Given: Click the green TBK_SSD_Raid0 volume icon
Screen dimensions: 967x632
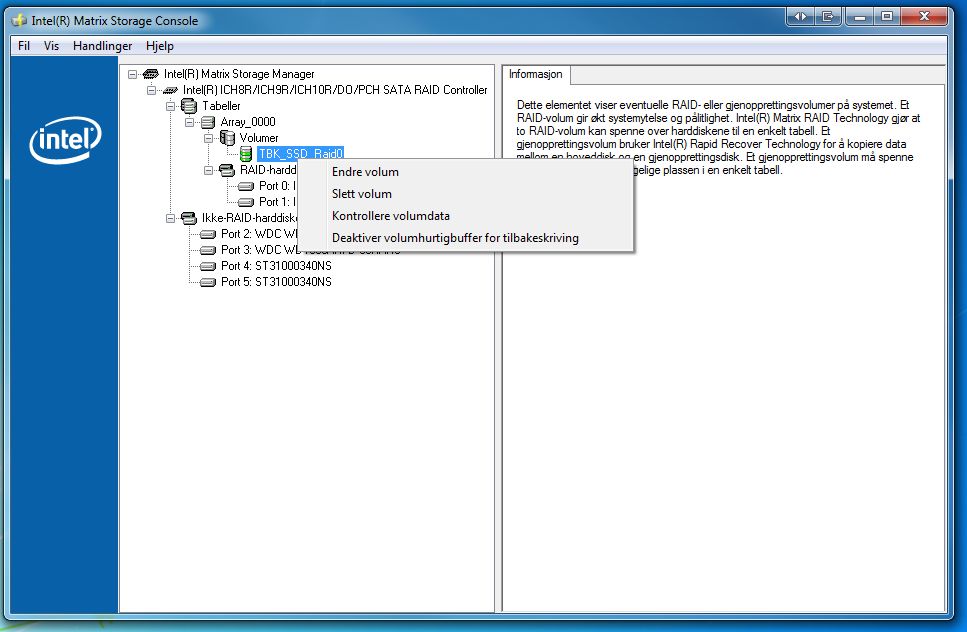Looking at the screenshot, I should [245, 154].
